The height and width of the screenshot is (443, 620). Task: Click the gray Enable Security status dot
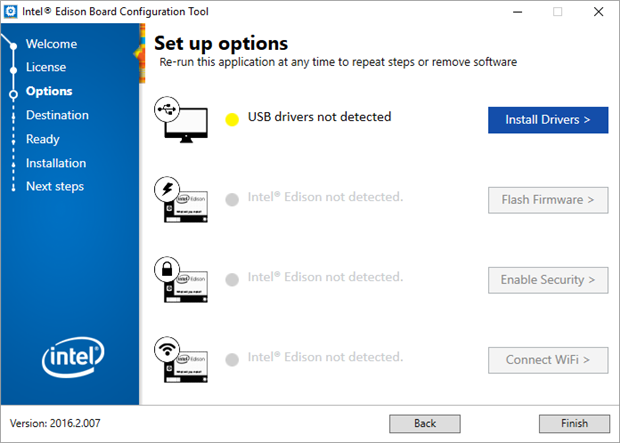[232, 279]
